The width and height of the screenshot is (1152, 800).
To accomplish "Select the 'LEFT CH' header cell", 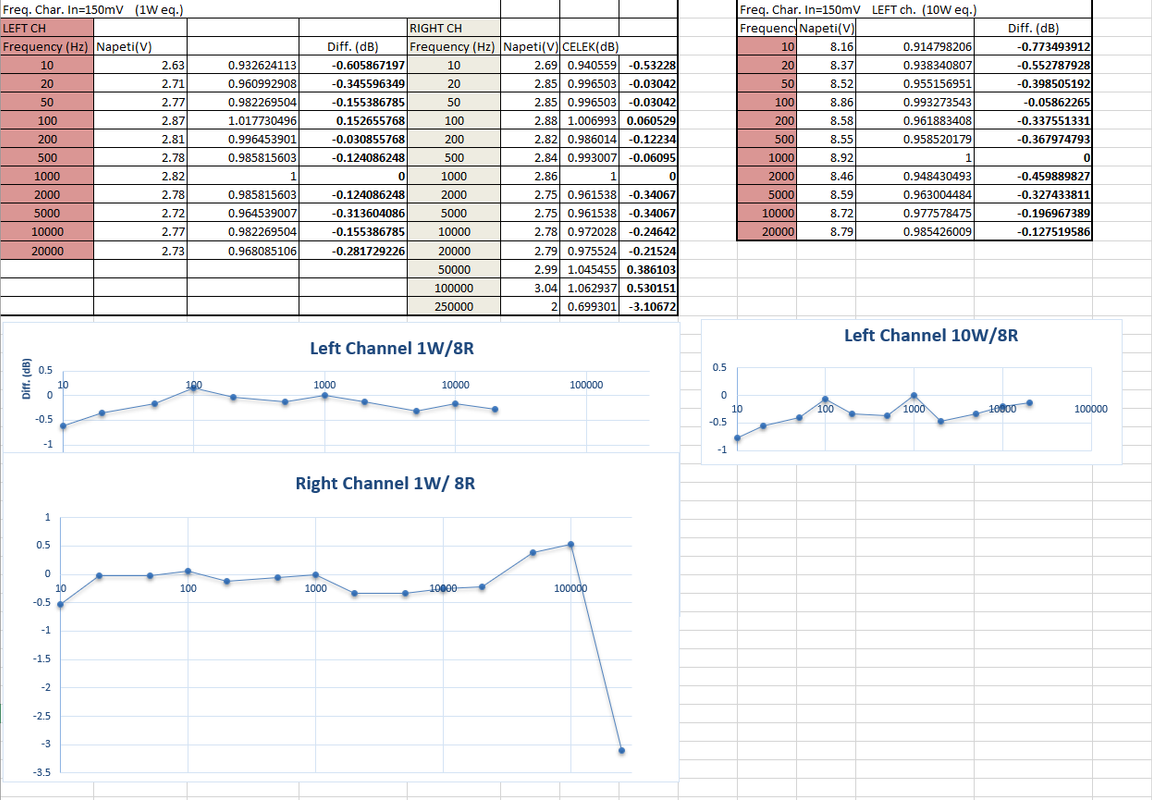I will [47, 28].
